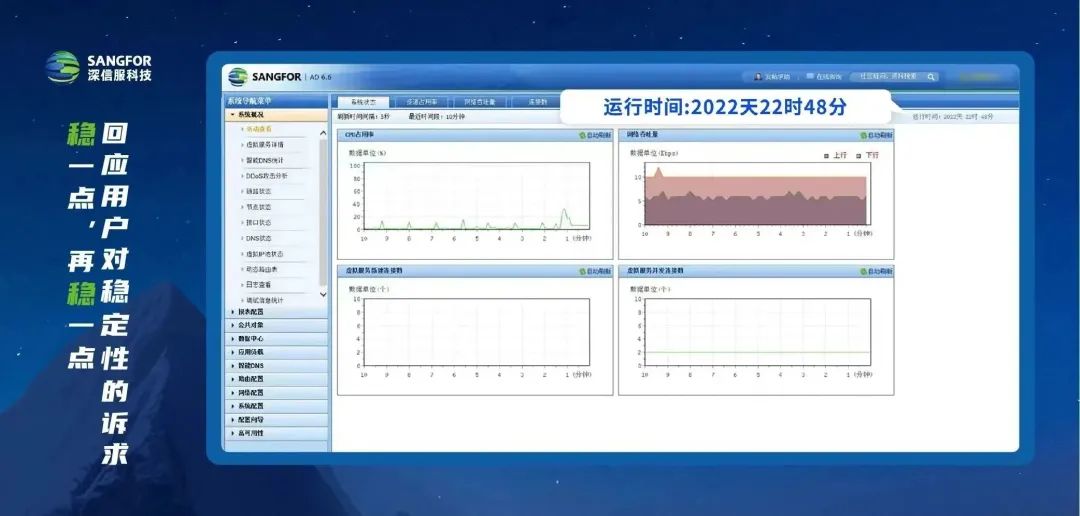Click 自动刷新 on the CPU占用率 panel
The image size is (1080, 516).
pyautogui.click(x=595, y=136)
